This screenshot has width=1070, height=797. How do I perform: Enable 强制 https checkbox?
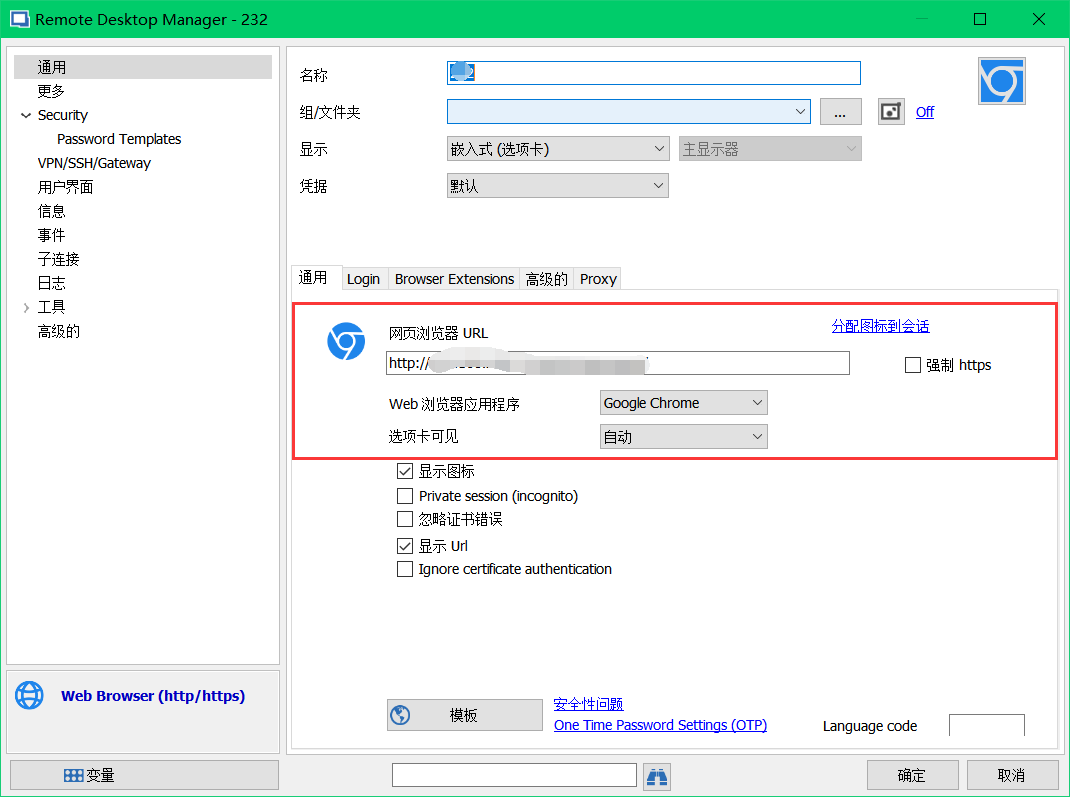pos(913,364)
